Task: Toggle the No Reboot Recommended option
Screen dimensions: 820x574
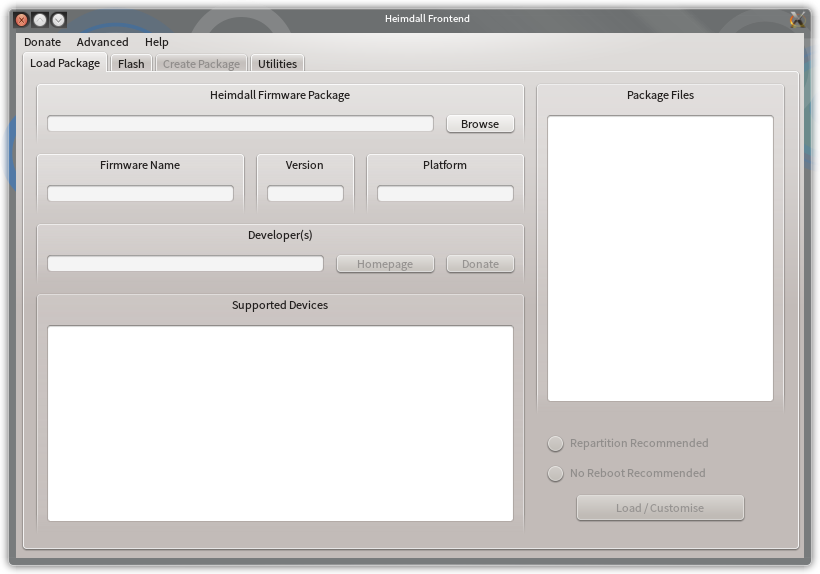Action: click(x=626, y=473)
